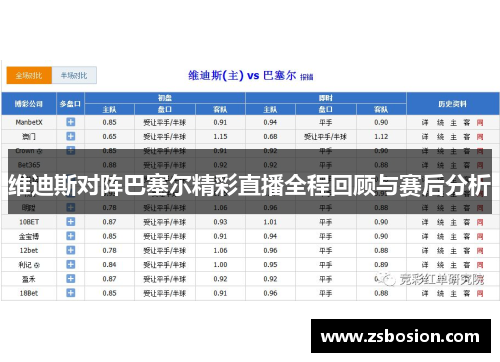
Task: Click the 0.65 odds in 澳门 row
Action: coord(109,137)
